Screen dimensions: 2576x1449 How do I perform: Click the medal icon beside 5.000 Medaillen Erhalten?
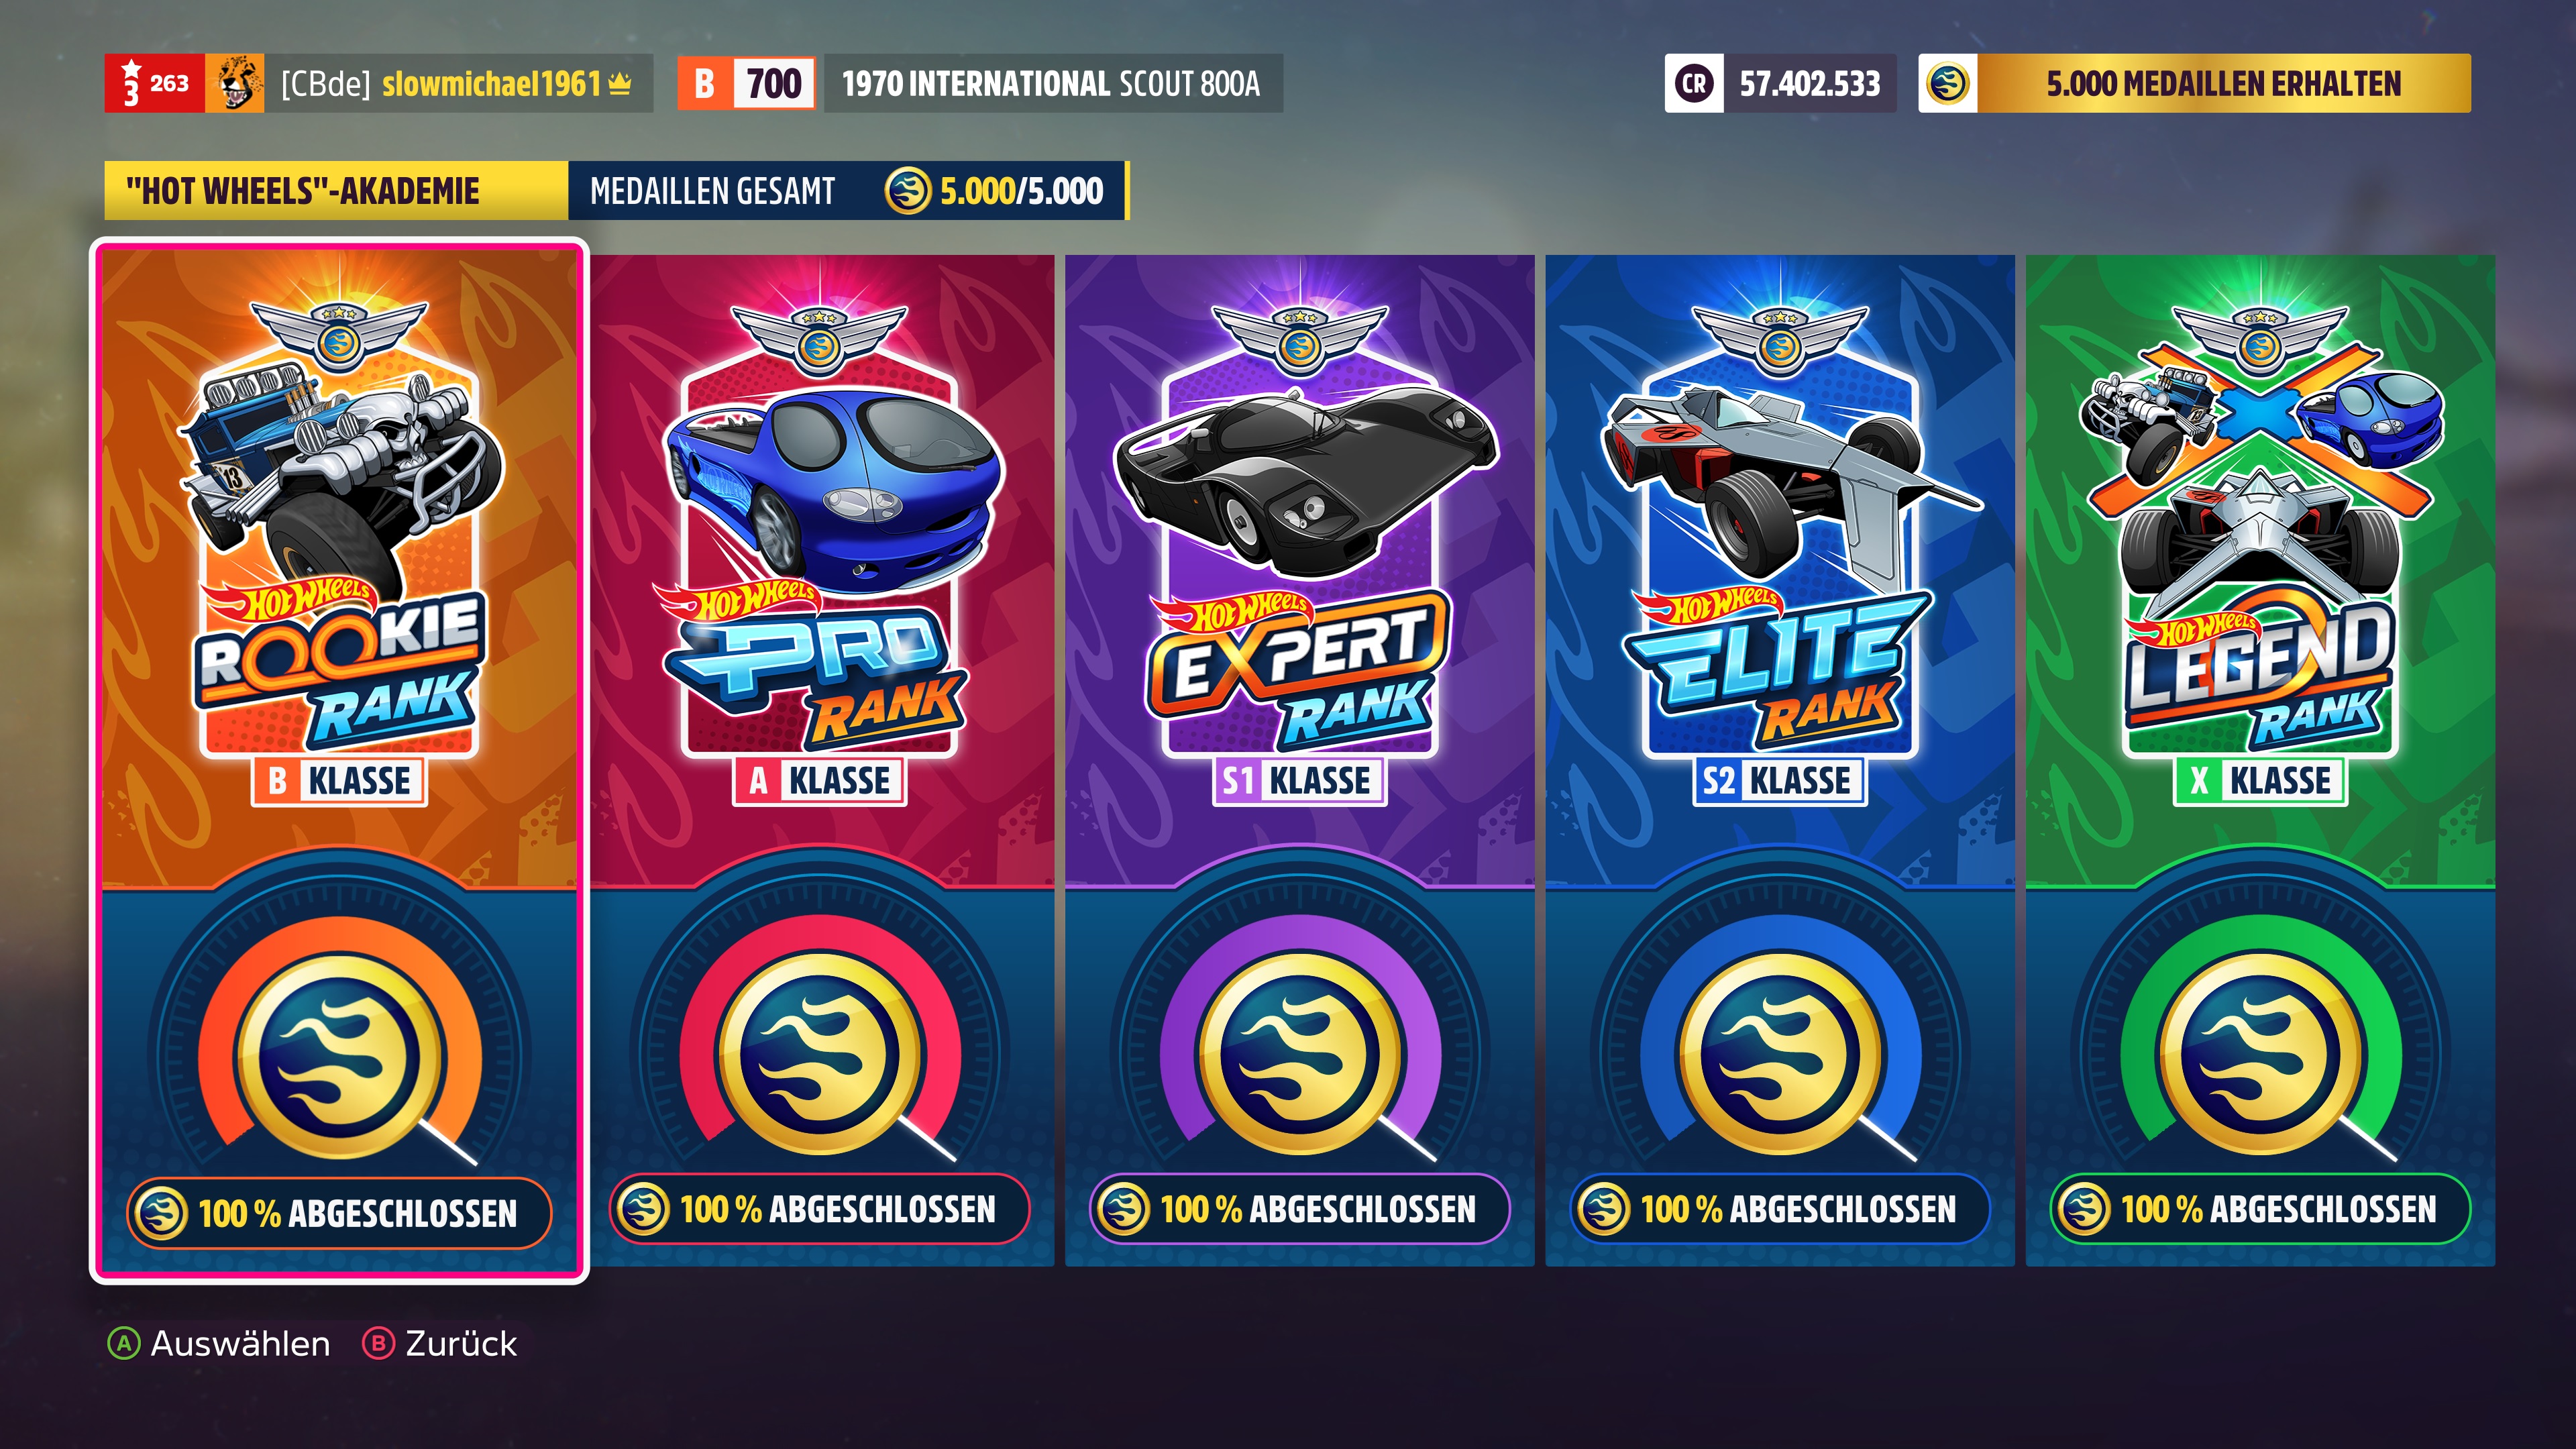point(1947,83)
